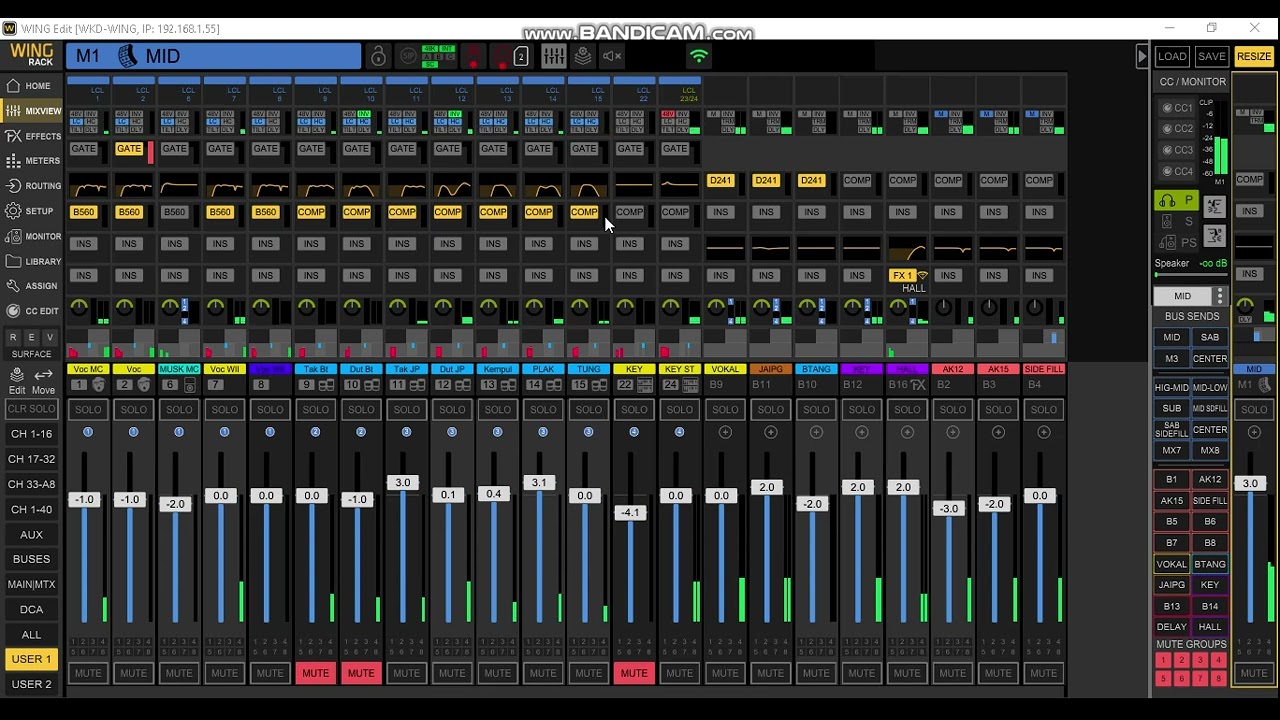Click the singer icon on channel Voc MC
This screenshot has width=1280, height=720.
click(99, 385)
